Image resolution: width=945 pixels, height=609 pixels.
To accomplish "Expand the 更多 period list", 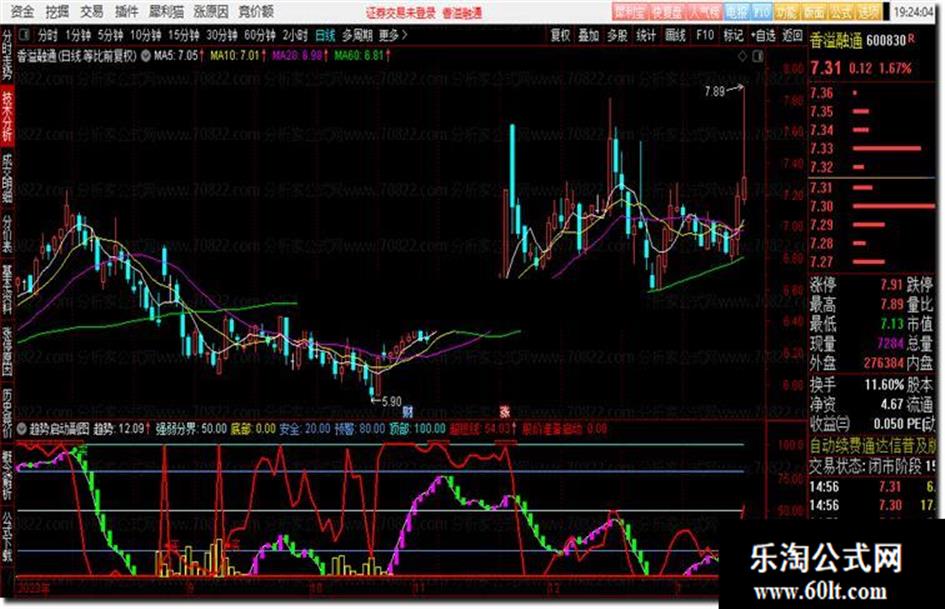I will pos(394,36).
